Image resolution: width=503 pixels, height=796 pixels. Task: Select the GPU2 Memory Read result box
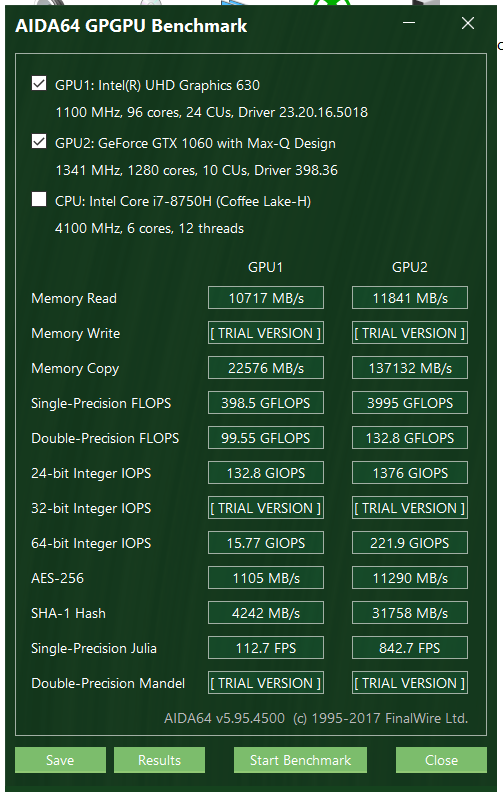coord(410,298)
